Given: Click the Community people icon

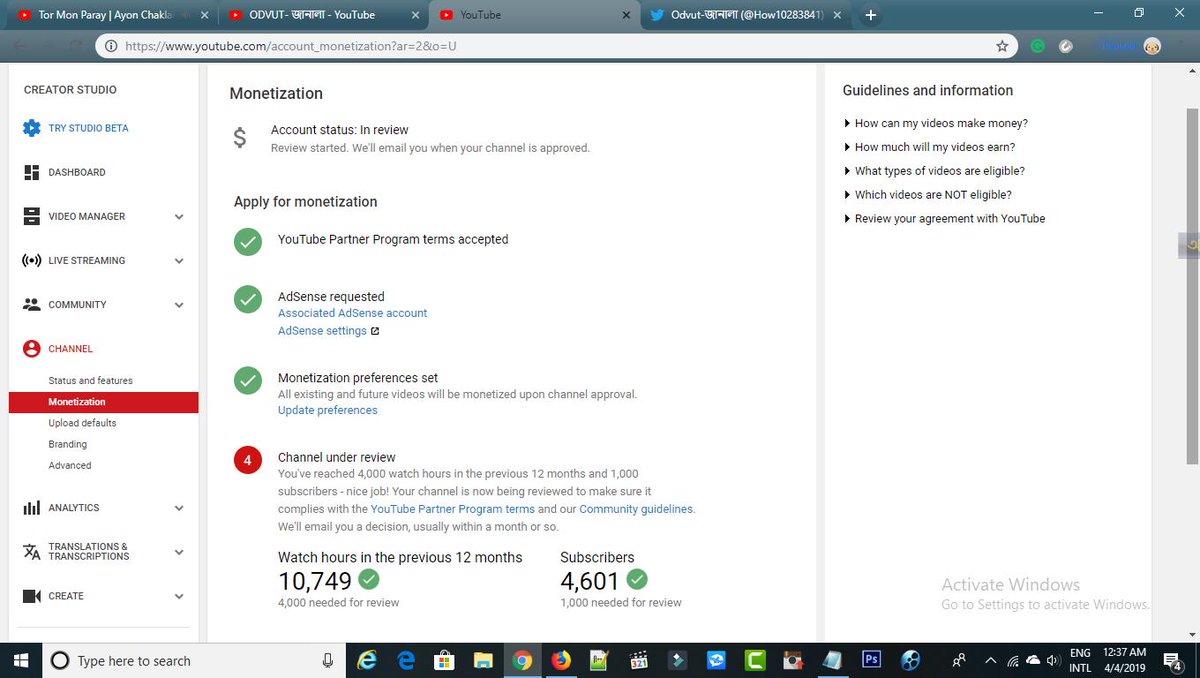Looking at the screenshot, I should pos(31,304).
